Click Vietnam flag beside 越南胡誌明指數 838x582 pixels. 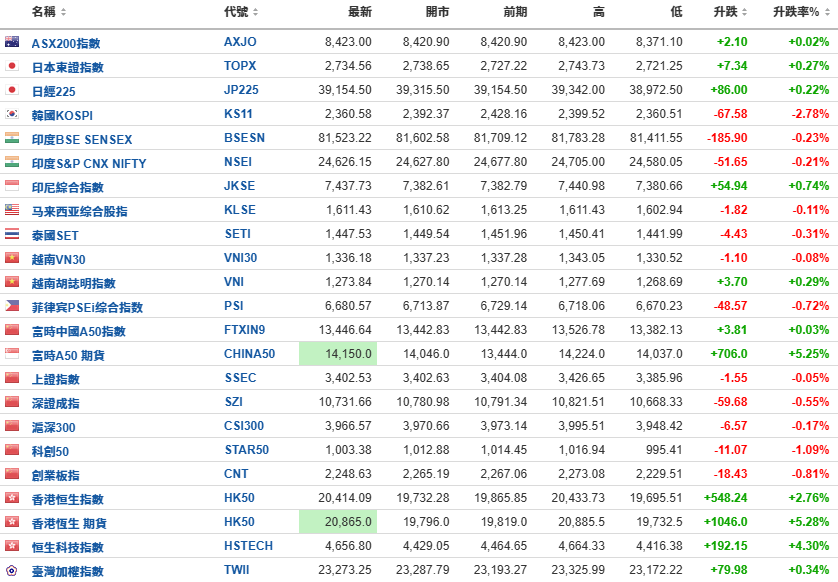click(x=12, y=282)
